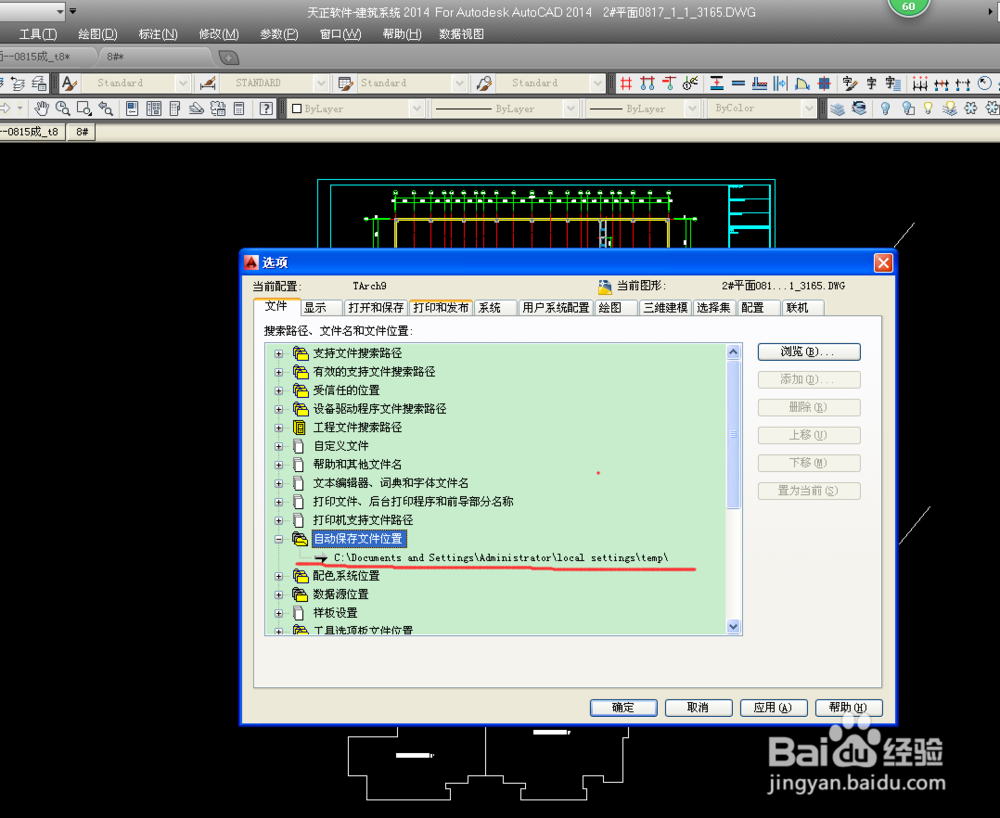Click the red-blue cross icon
Screen dimensions: 1000x818
[x=824, y=83]
